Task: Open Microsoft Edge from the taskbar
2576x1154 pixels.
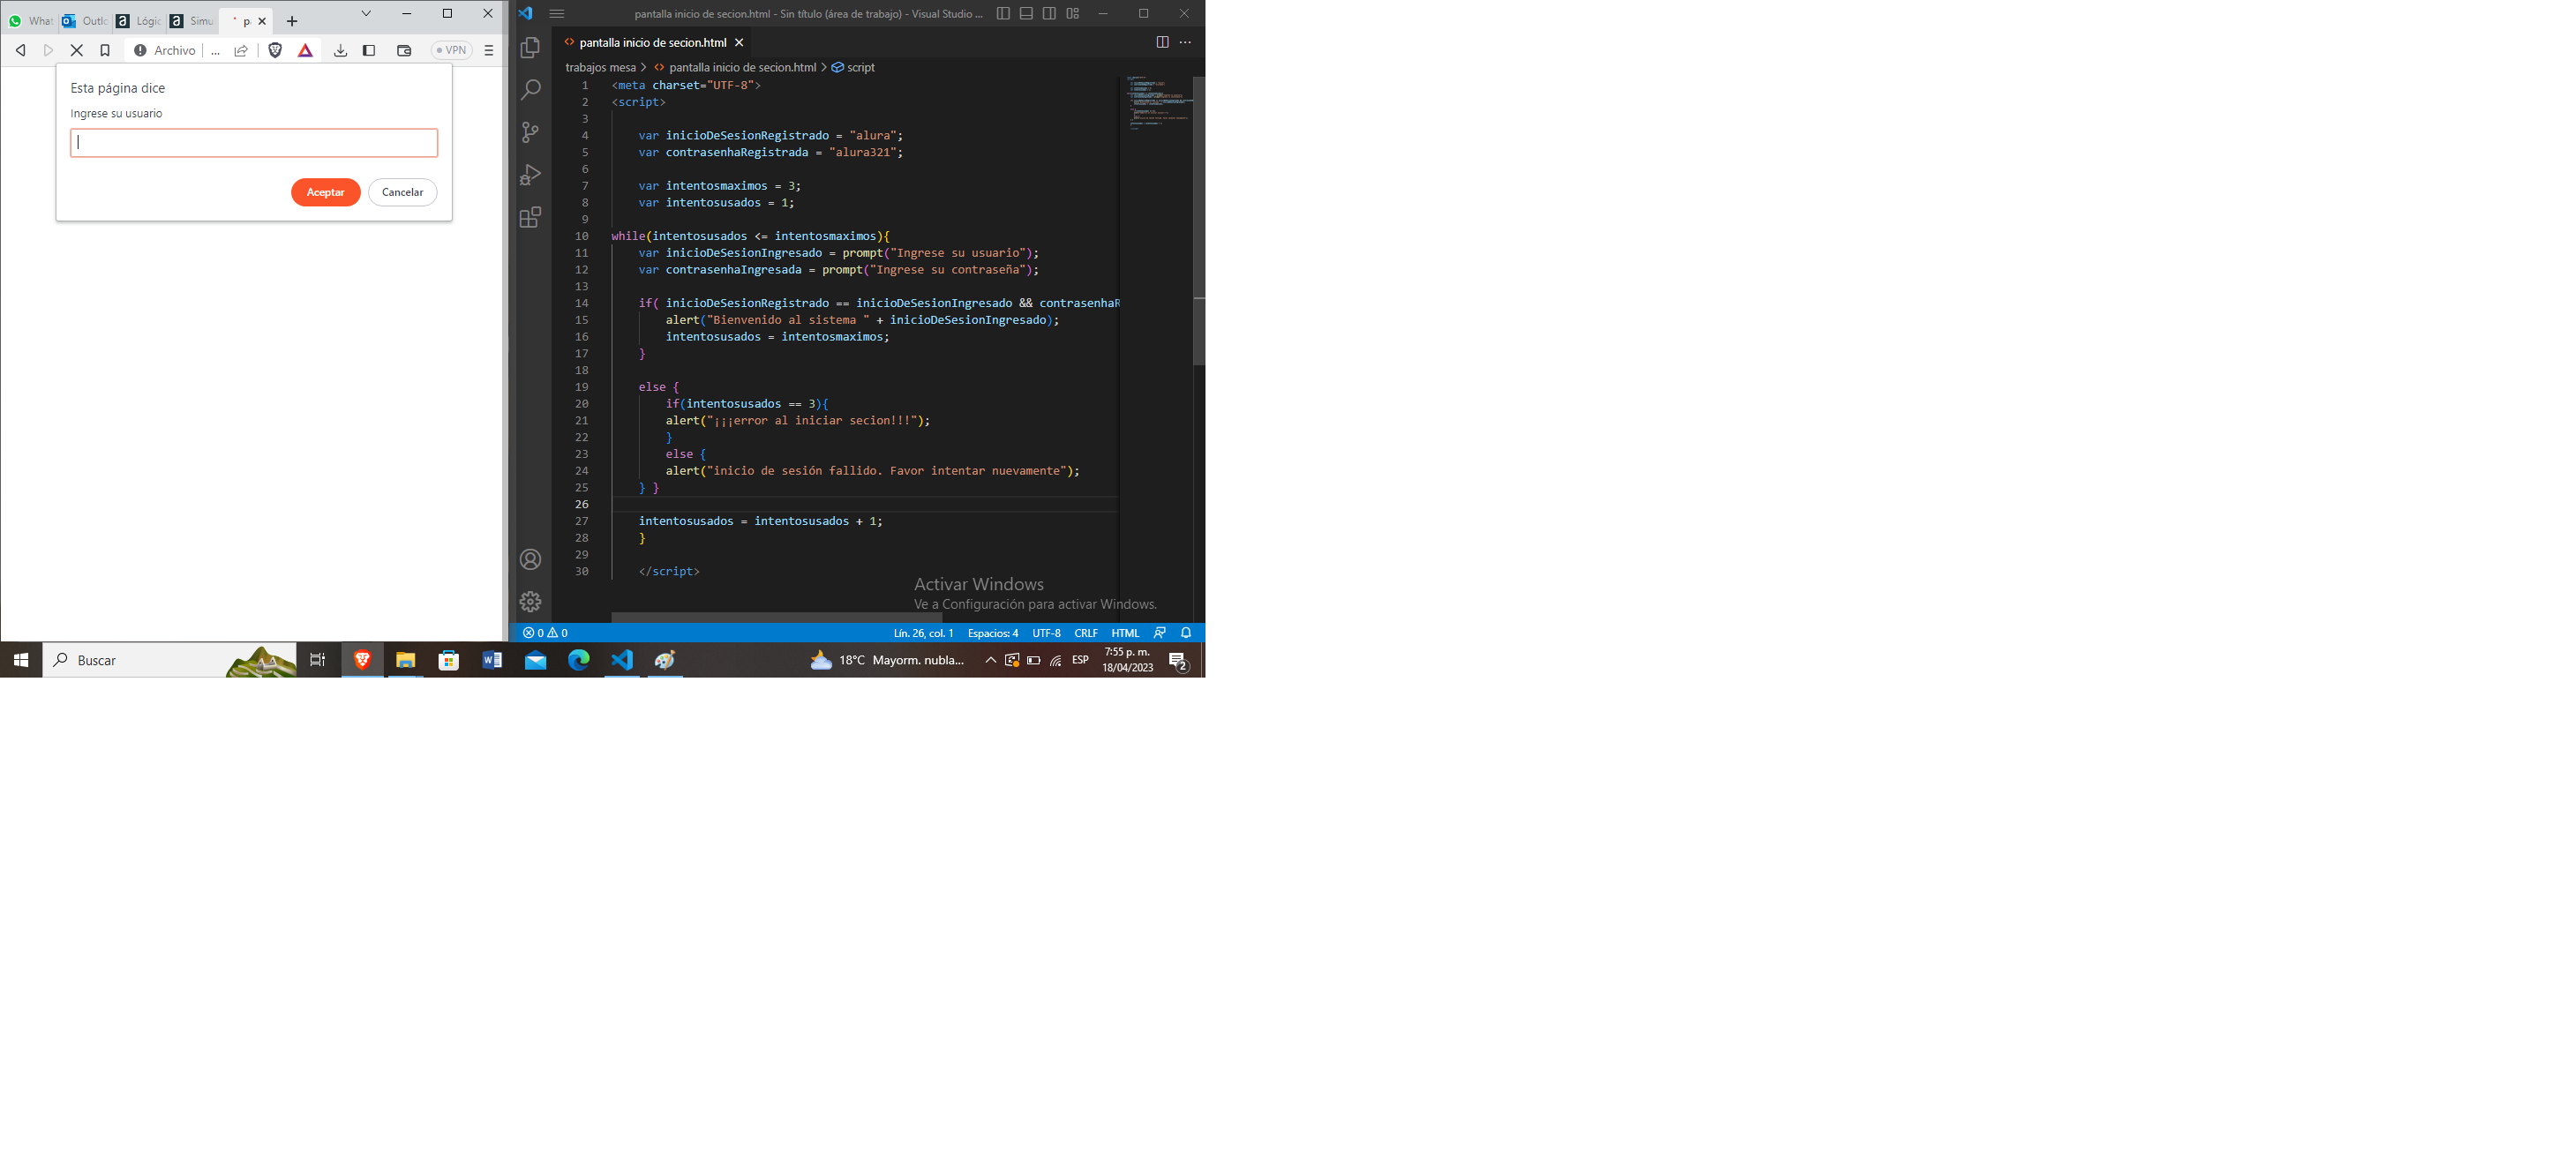Action: 579,660
